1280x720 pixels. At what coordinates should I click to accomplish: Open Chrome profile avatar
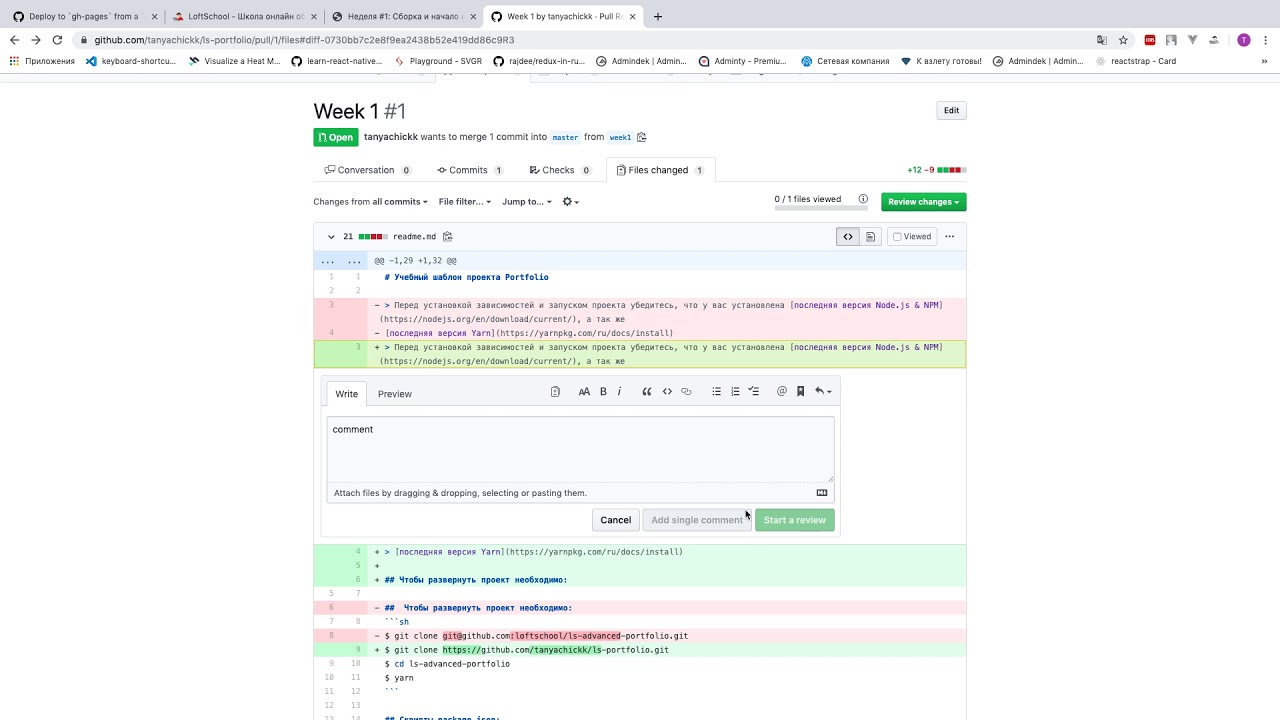point(1244,40)
